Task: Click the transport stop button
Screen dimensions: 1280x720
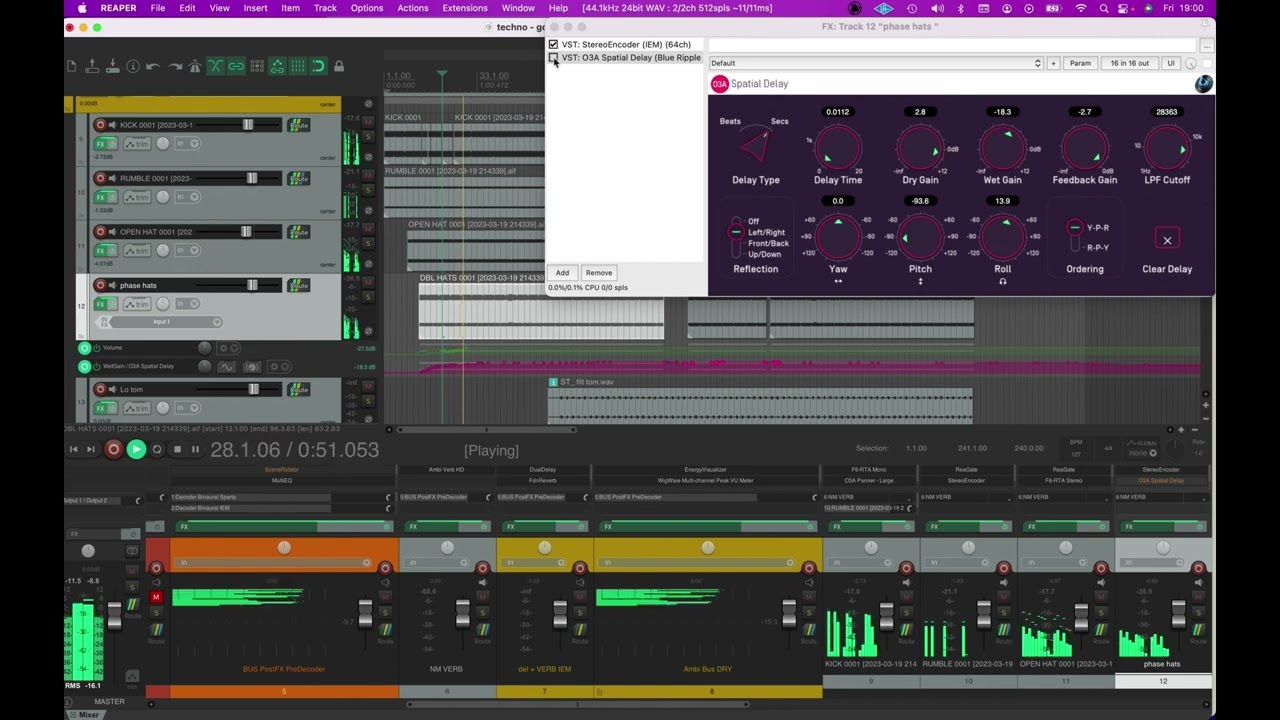Action: pyautogui.click(x=177, y=450)
